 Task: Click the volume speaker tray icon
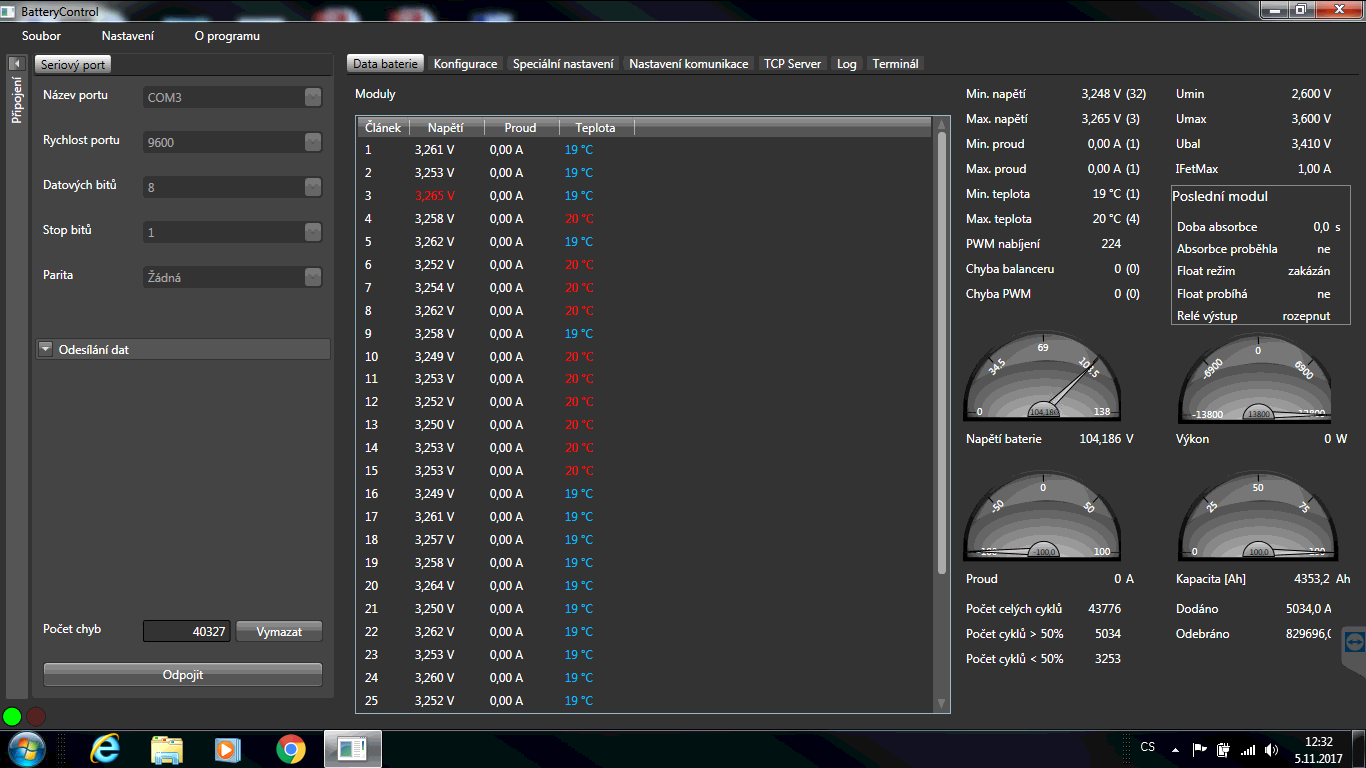(x=1271, y=749)
